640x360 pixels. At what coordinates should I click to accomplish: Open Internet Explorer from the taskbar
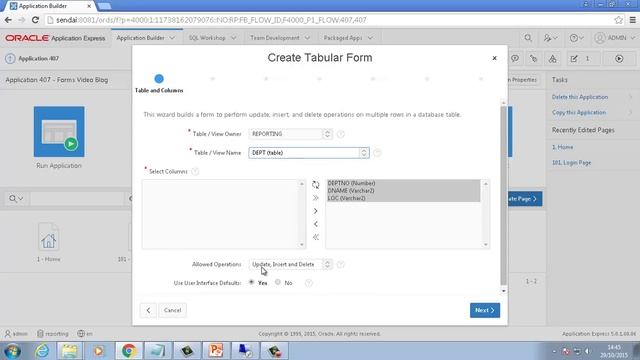42,351
